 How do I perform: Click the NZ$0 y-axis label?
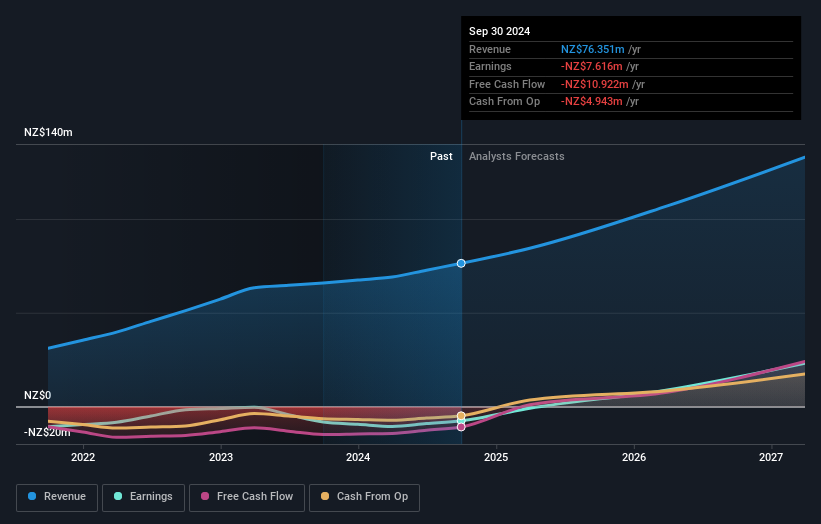pos(38,395)
